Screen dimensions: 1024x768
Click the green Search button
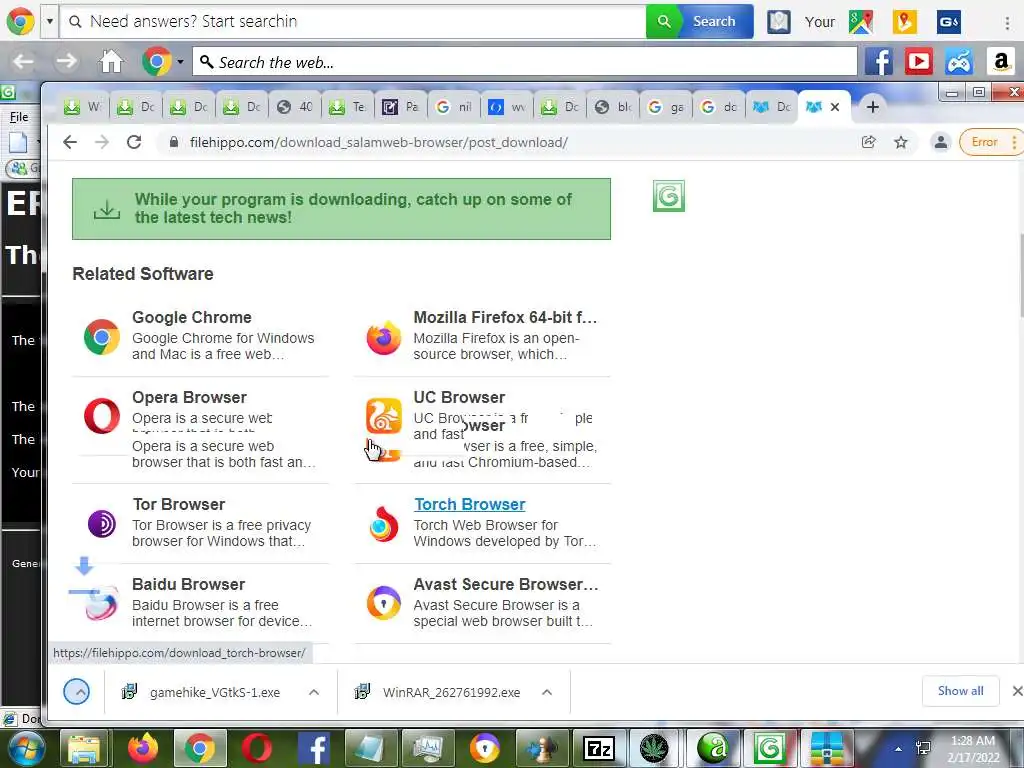click(699, 22)
